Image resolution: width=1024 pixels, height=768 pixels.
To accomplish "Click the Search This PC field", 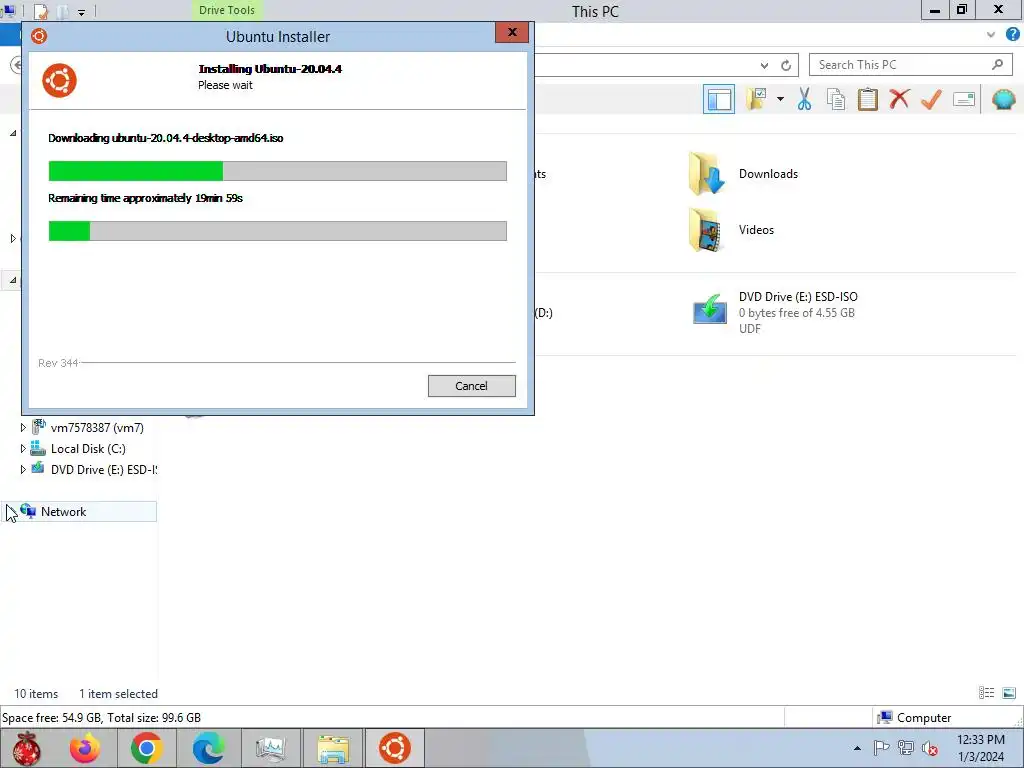I will [910, 65].
